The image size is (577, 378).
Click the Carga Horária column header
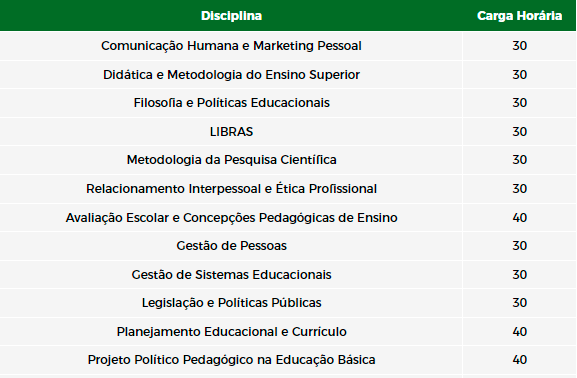[x=519, y=16]
